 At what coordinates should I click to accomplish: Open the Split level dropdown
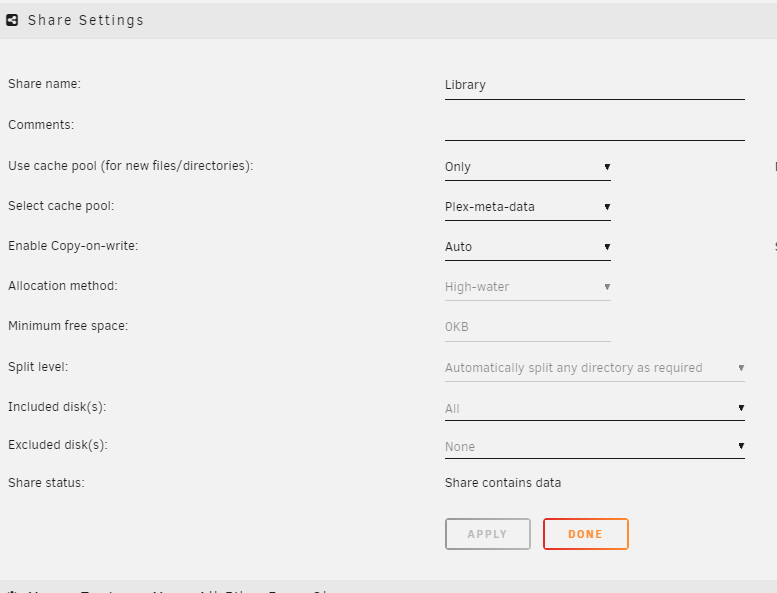[x=595, y=369]
